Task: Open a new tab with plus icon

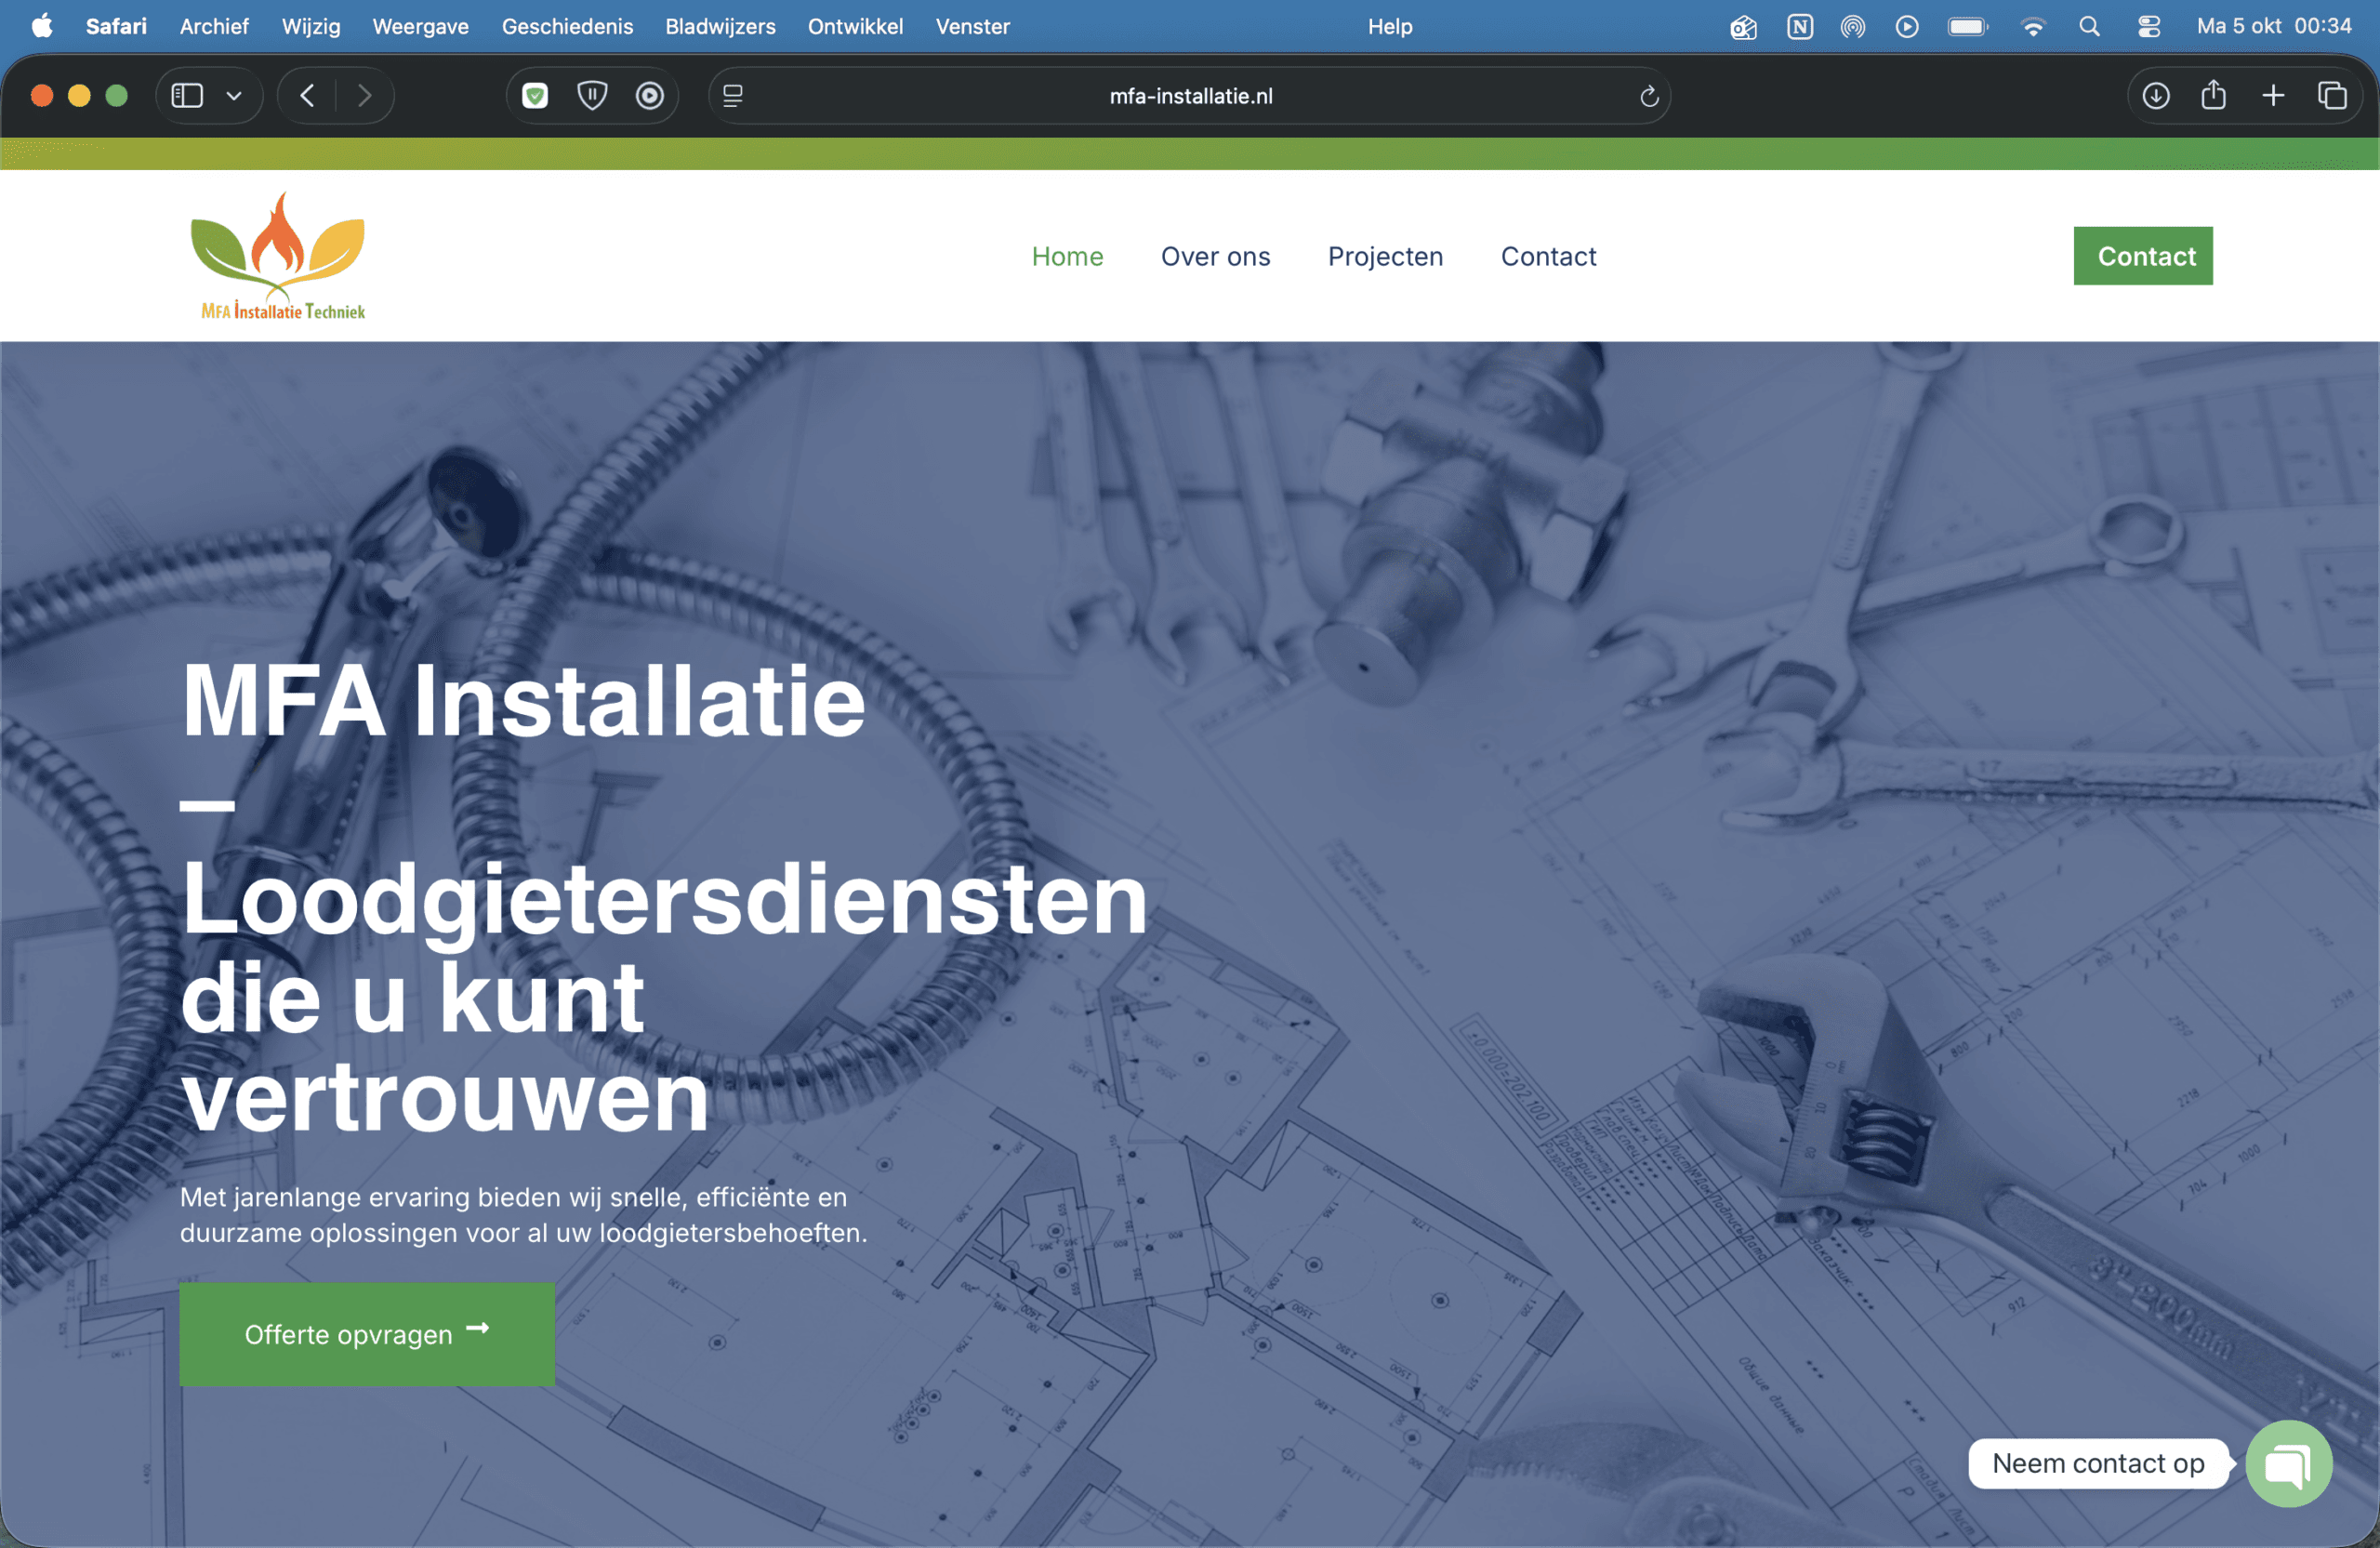Action: tap(2273, 96)
